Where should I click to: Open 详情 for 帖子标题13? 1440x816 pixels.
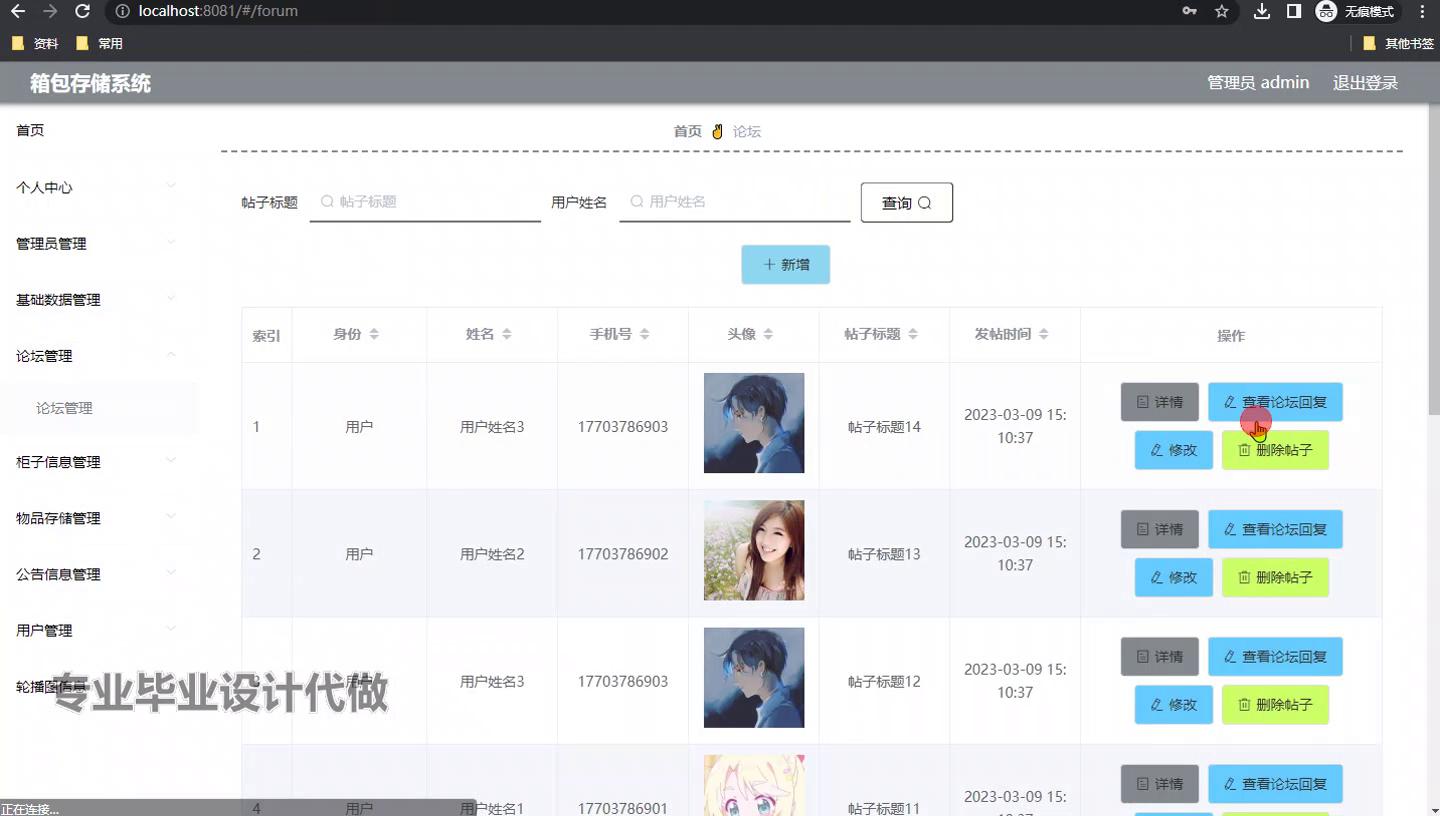1159,529
